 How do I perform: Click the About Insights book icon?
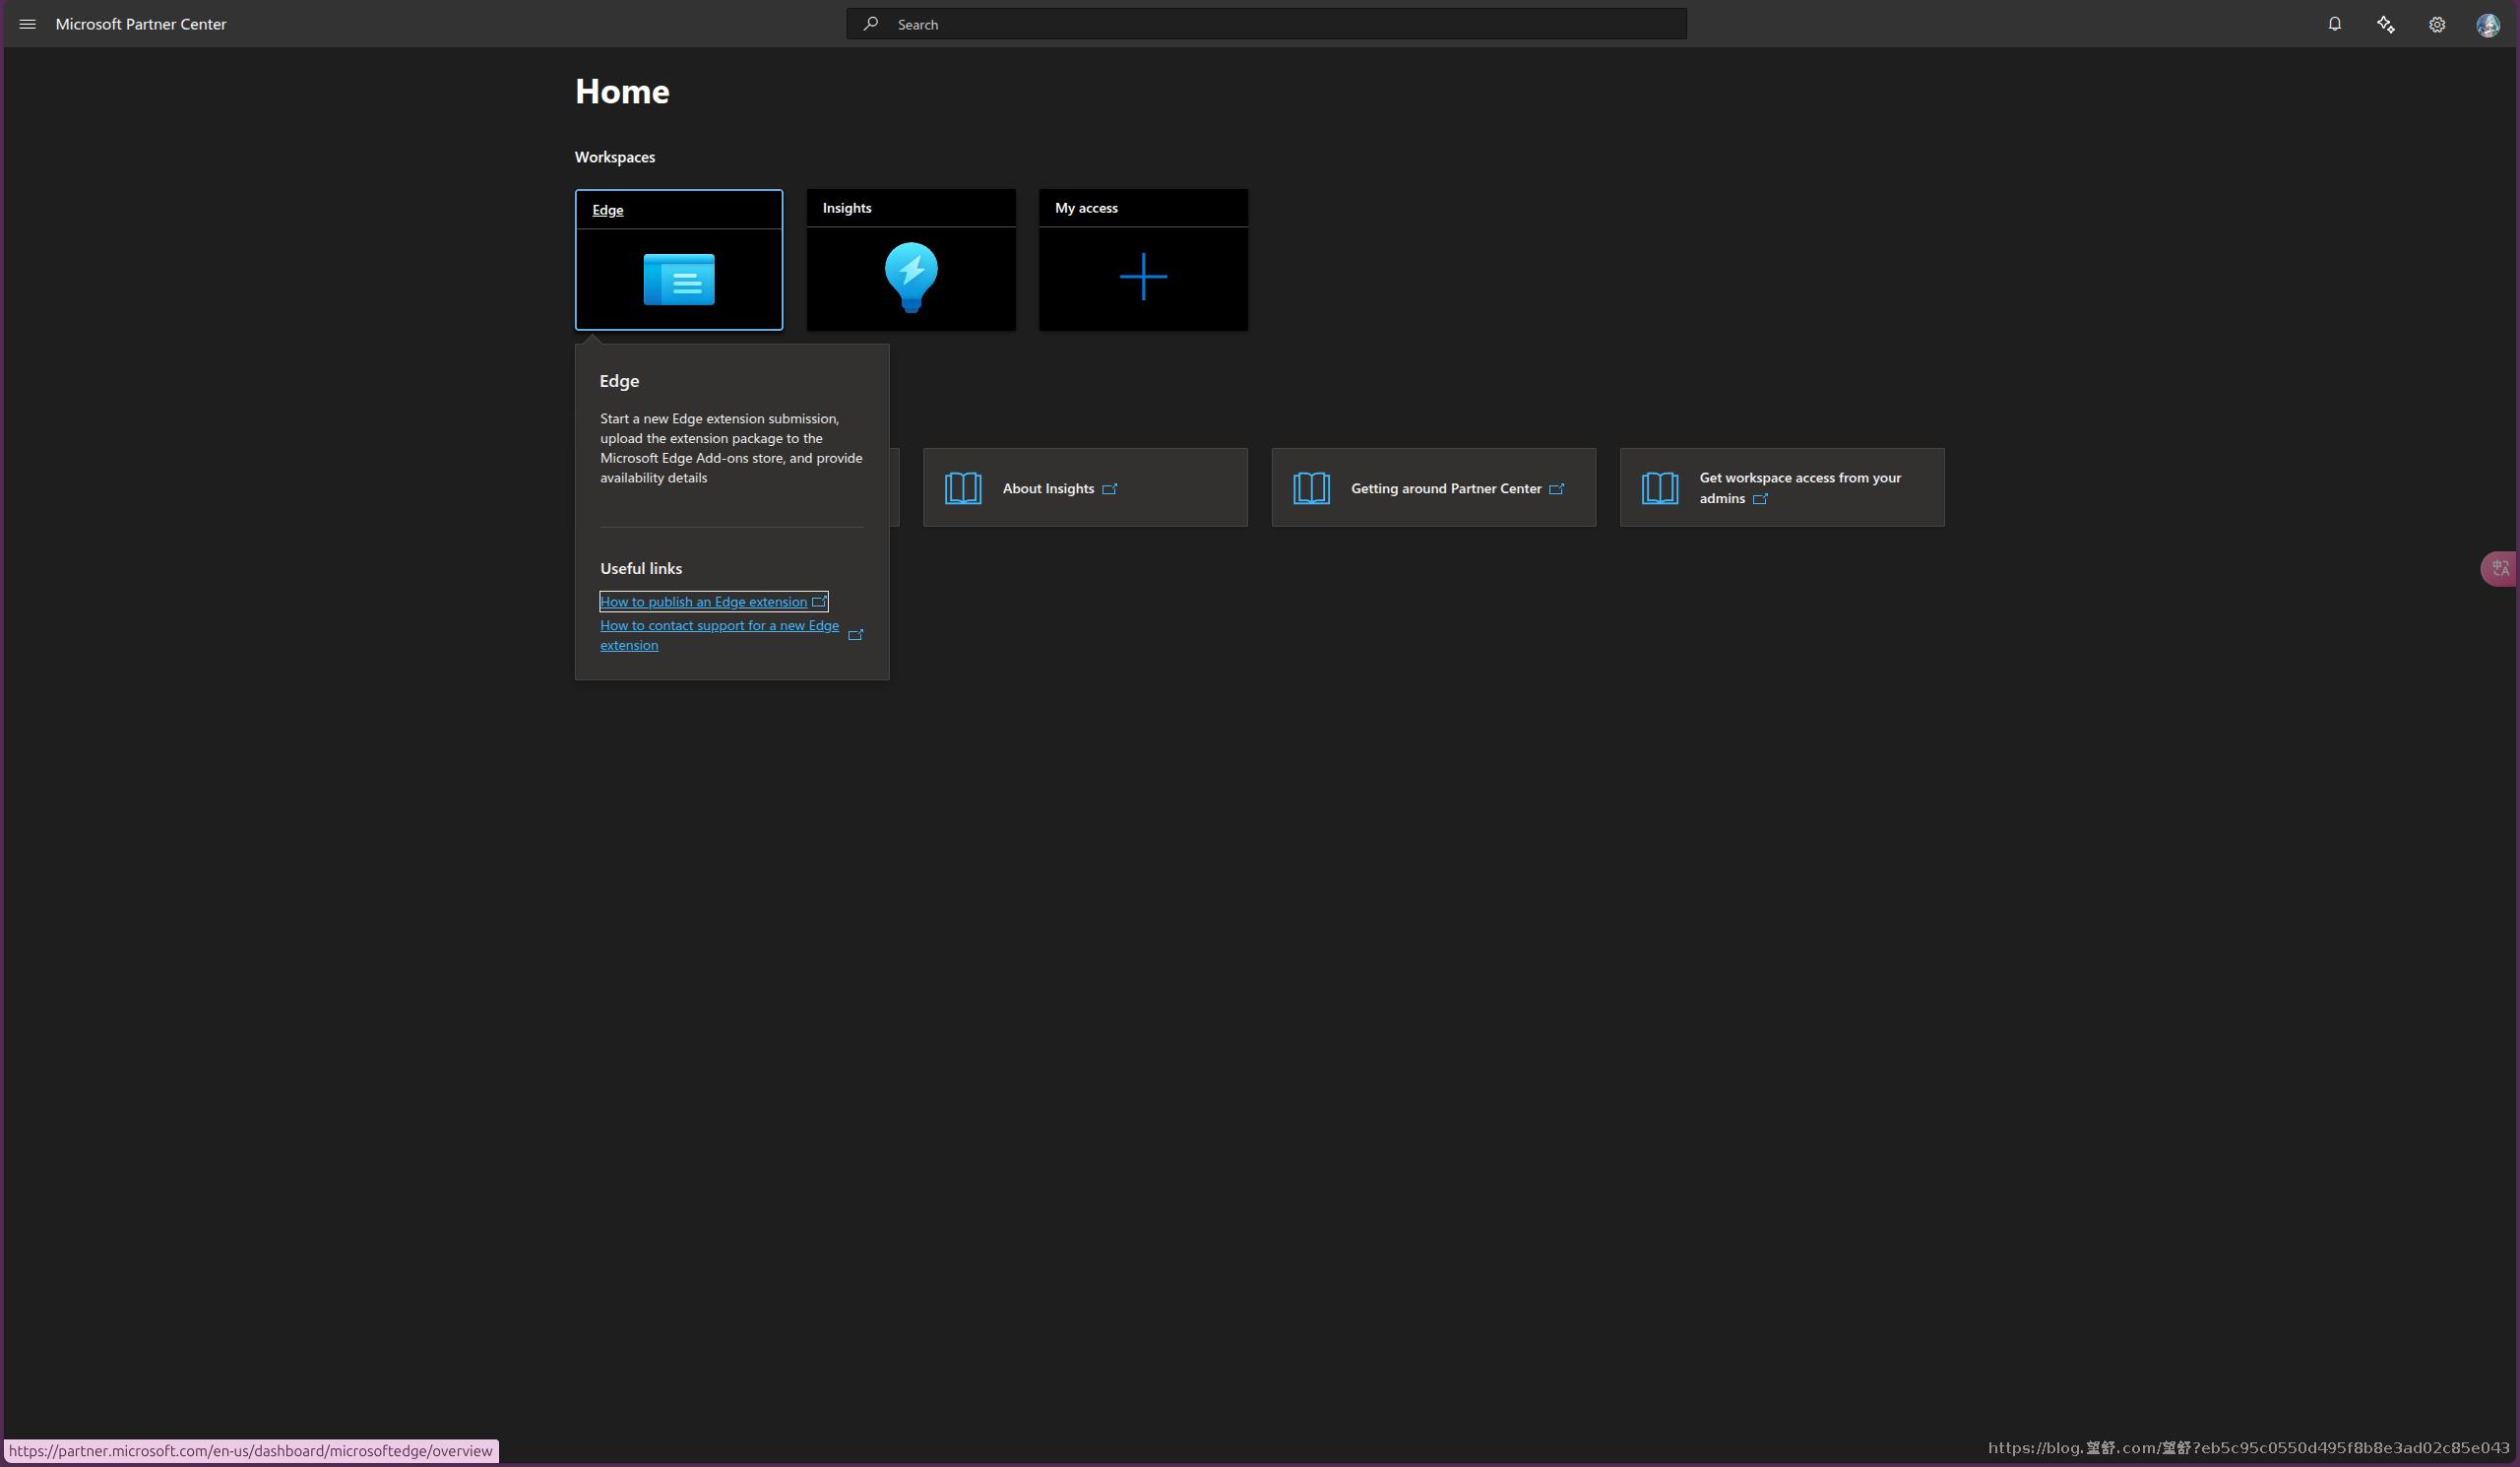[963, 488]
